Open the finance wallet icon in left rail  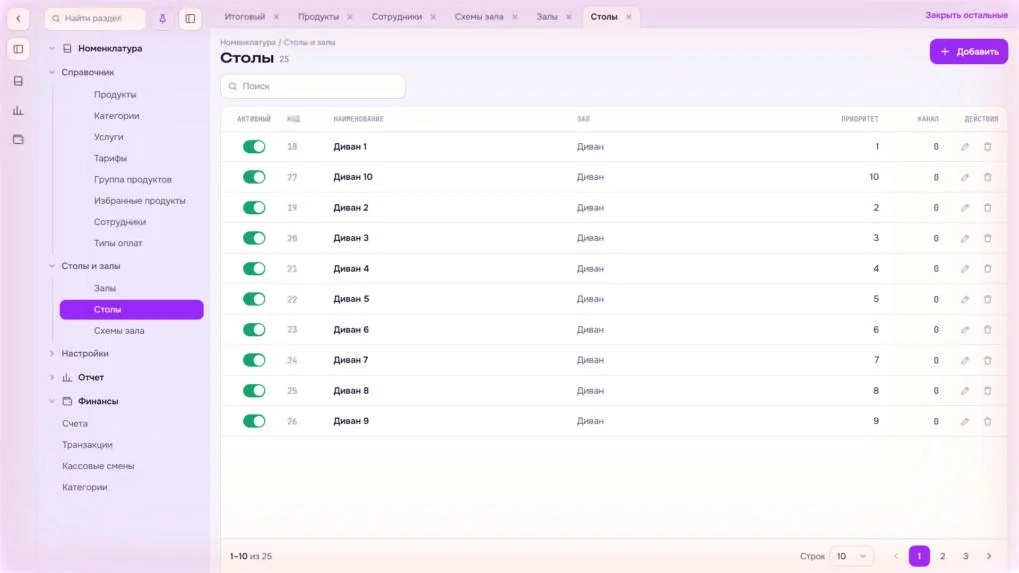[x=18, y=139]
